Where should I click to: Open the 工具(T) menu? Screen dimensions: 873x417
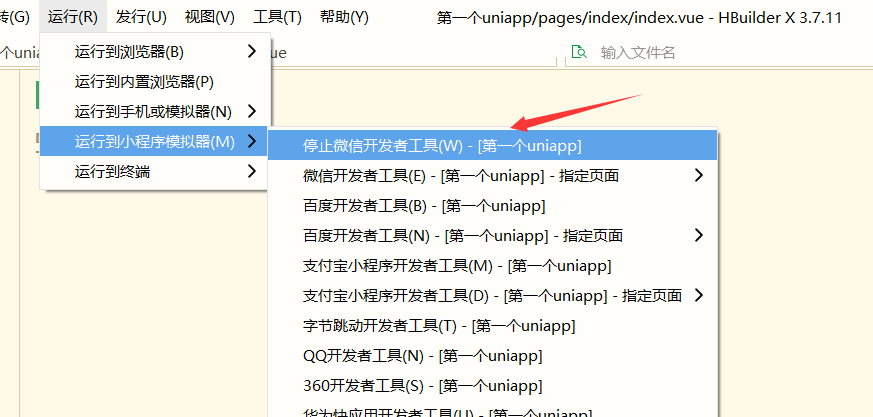277,17
